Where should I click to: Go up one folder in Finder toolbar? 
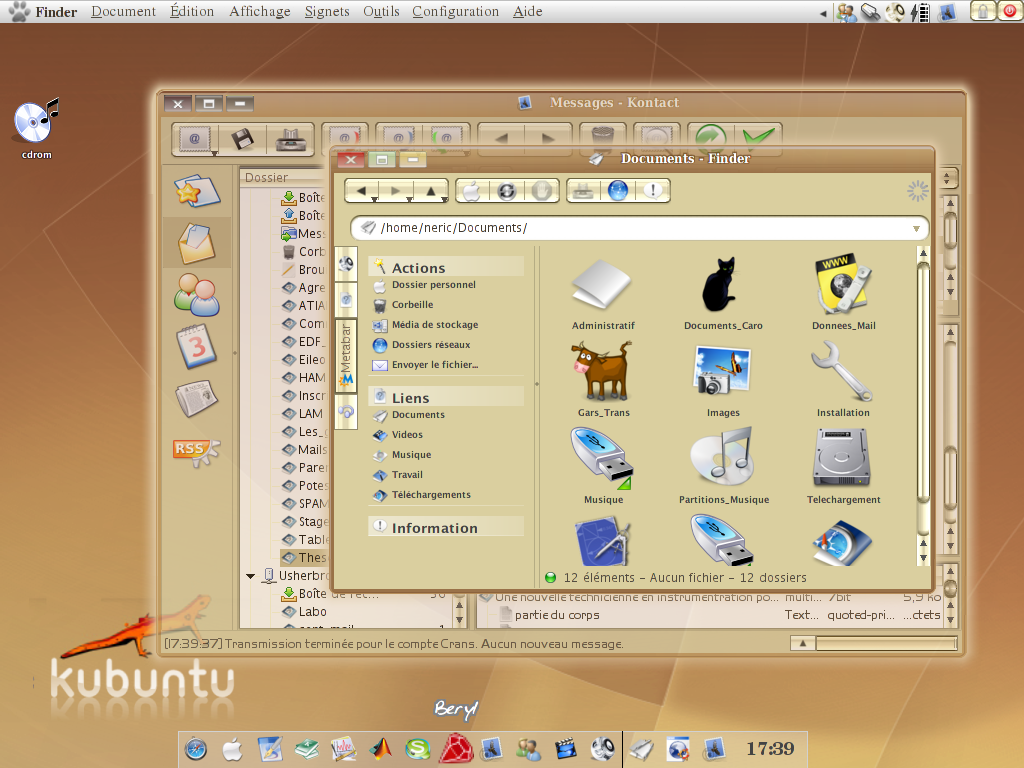(x=430, y=191)
